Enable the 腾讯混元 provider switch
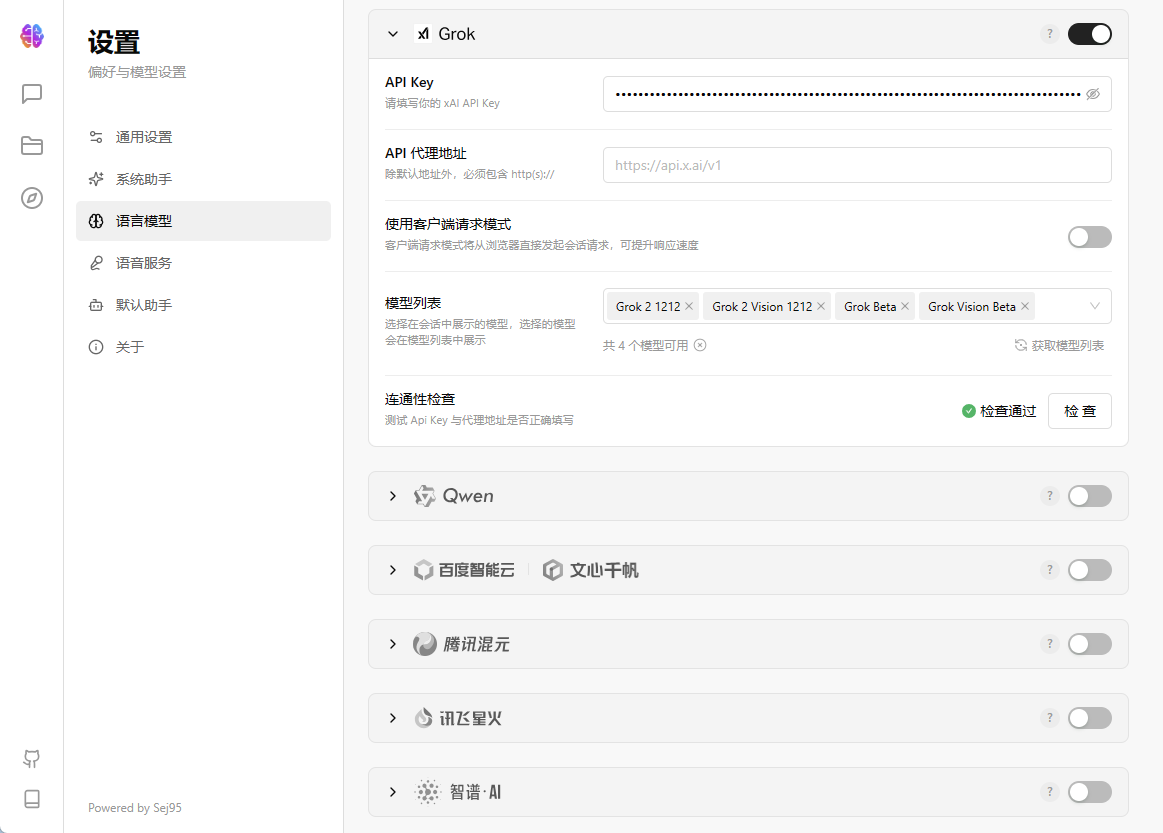The width and height of the screenshot is (1163, 833). point(1090,644)
